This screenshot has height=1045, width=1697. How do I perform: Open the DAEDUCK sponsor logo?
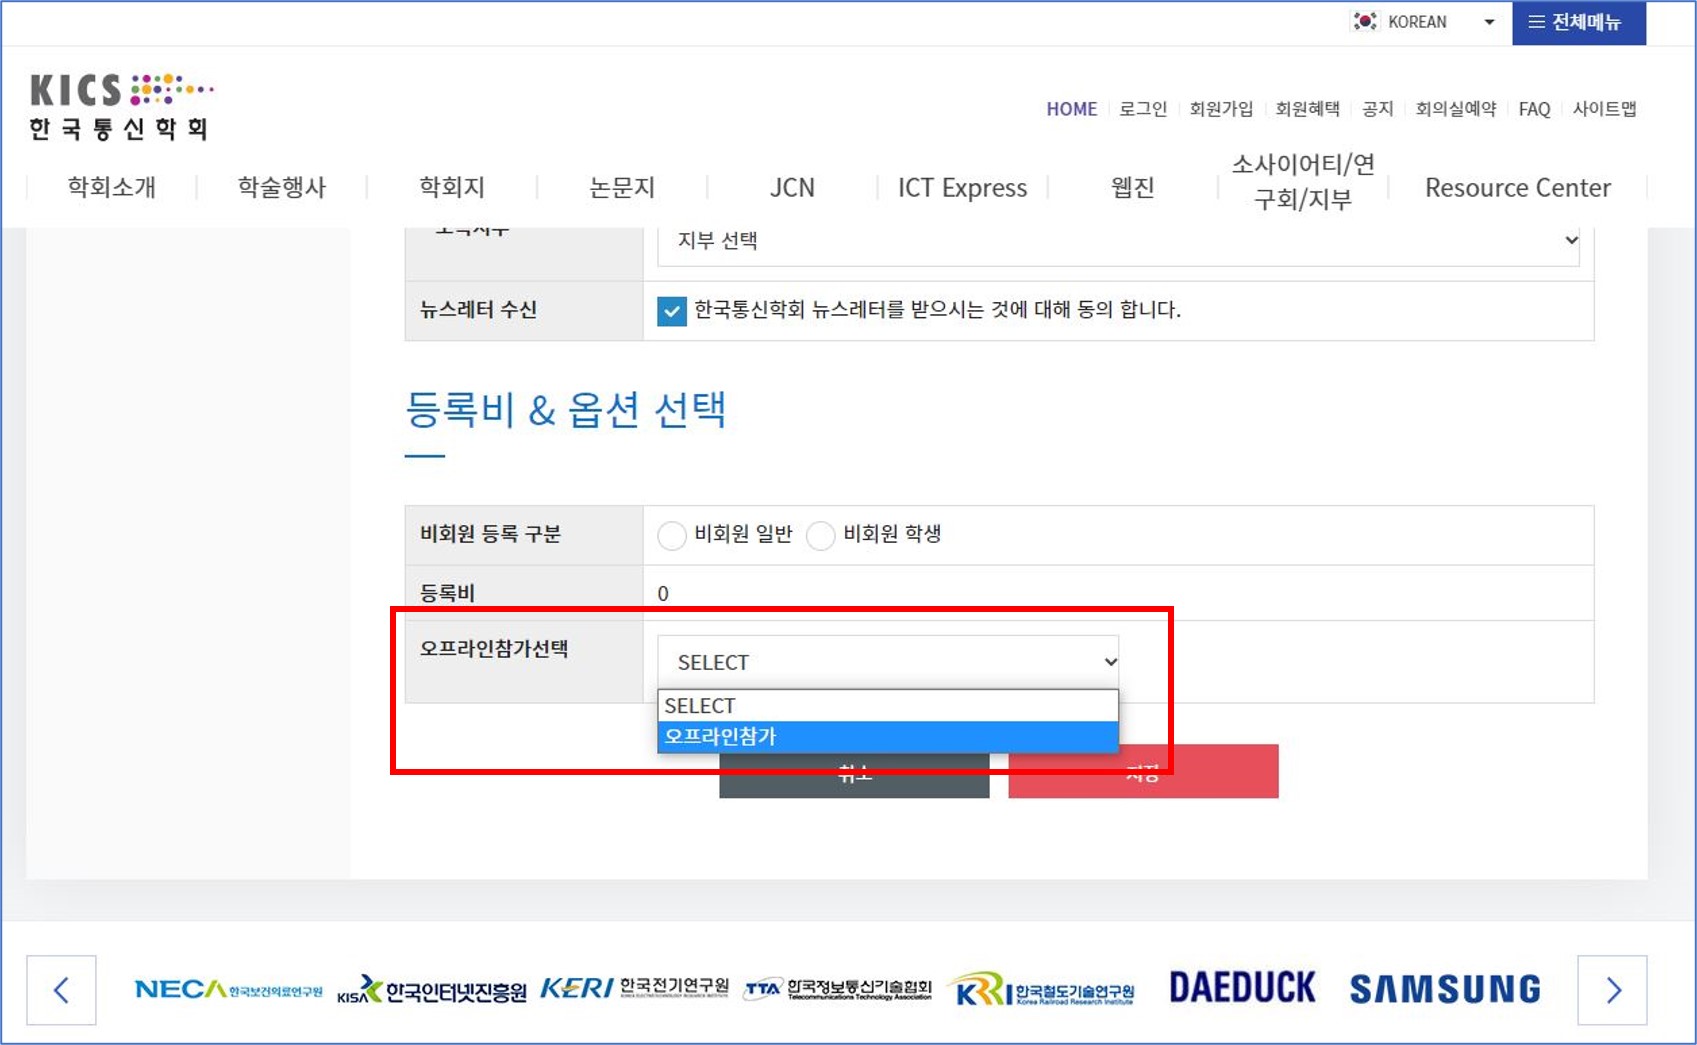click(x=1242, y=988)
